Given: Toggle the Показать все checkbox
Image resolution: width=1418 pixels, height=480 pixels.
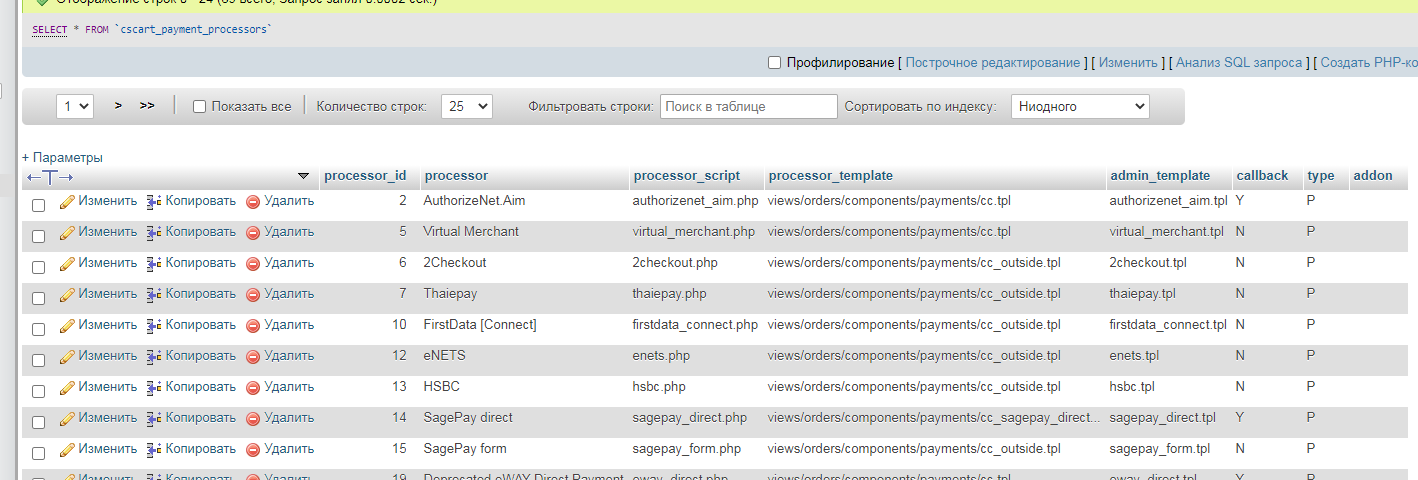Looking at the screenshot, I should [x=199, y=106].
